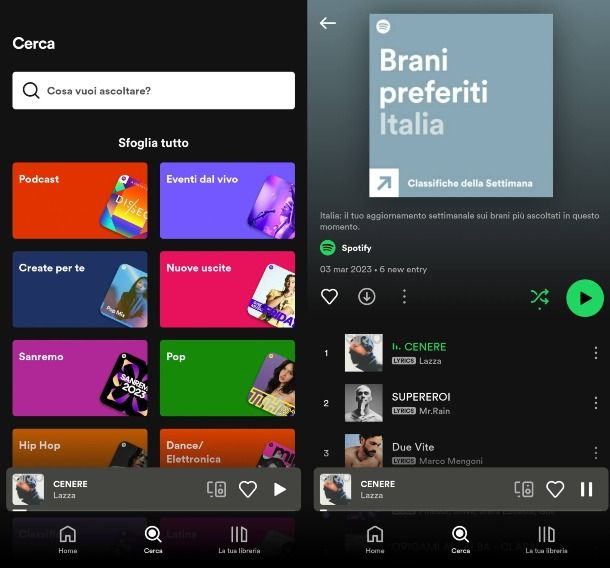
Task: Click the 'Sfoglia tutto' heading
Action: [153, 143]
